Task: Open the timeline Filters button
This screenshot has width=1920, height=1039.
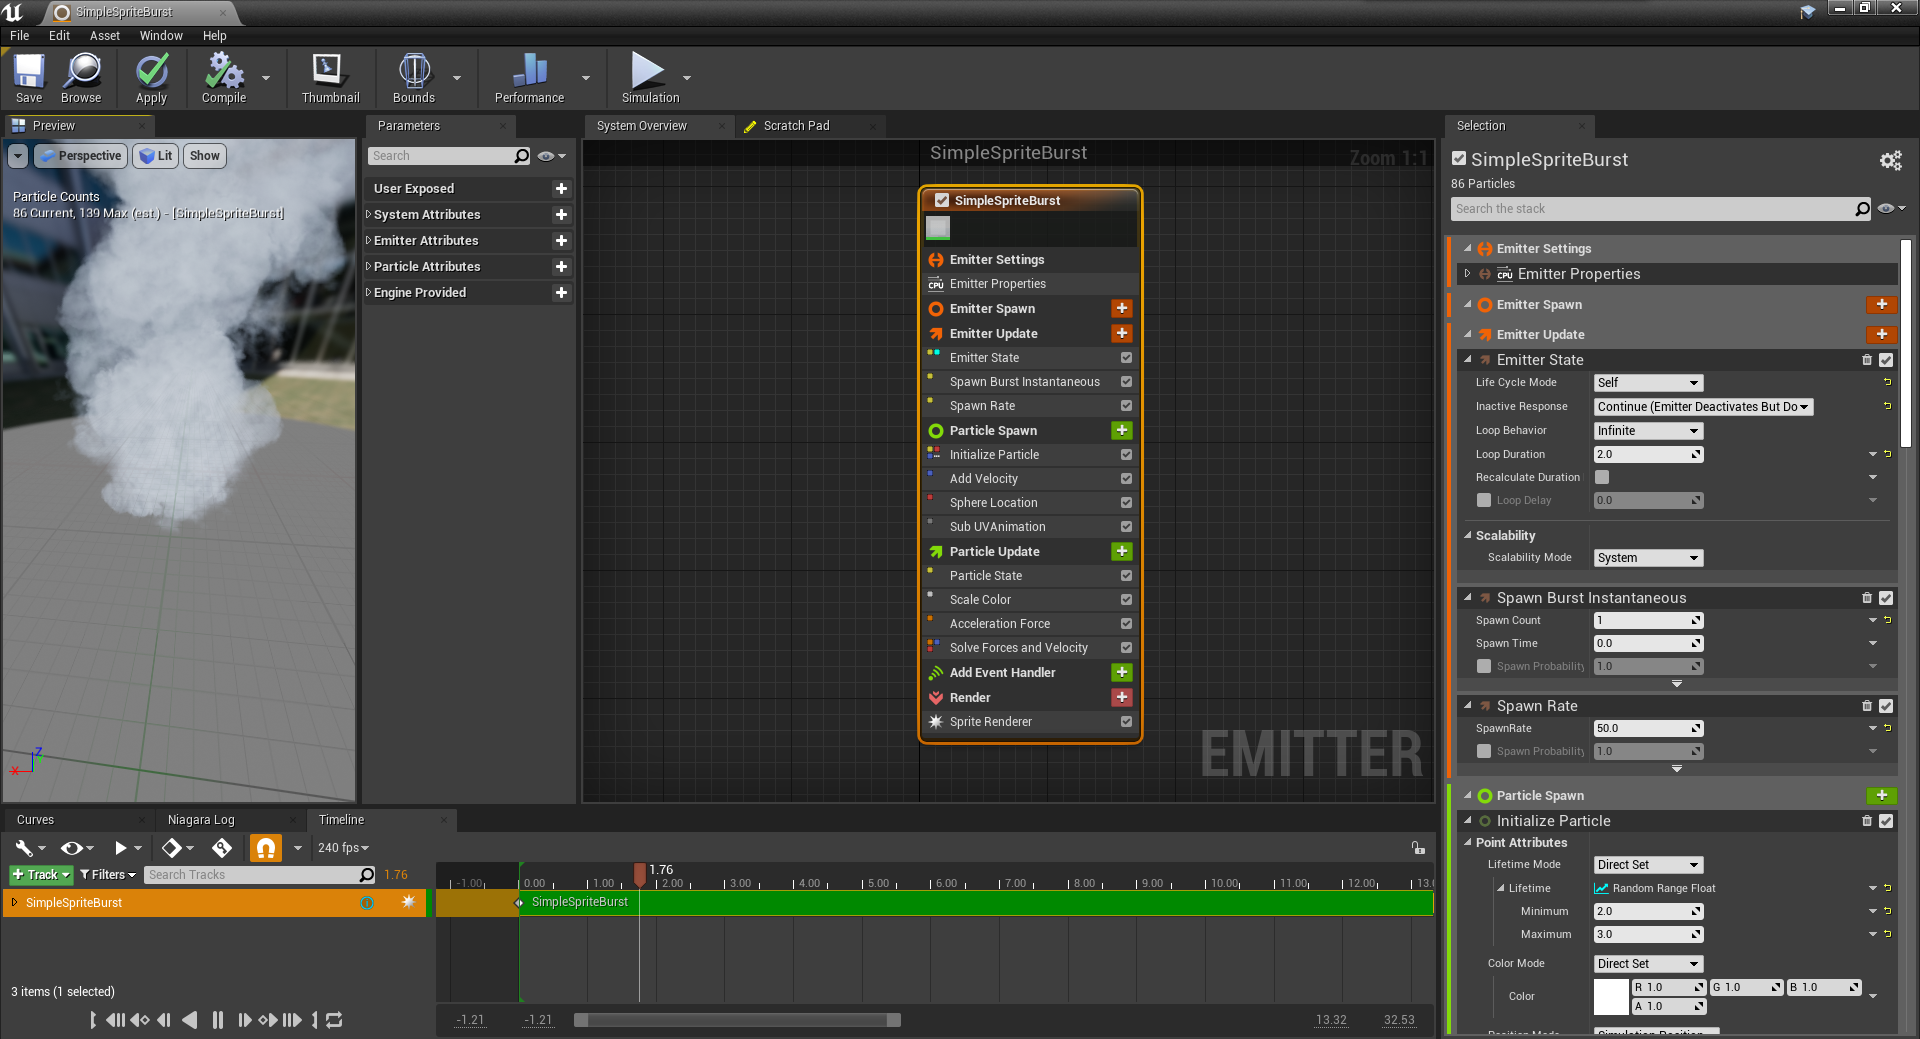Action: 108,875
